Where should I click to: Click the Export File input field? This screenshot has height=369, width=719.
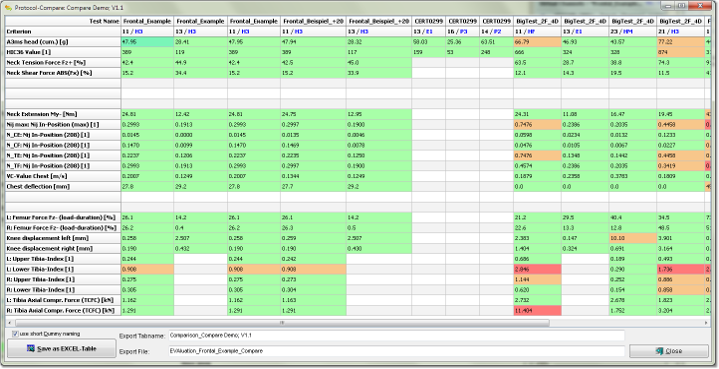[396, 351]
